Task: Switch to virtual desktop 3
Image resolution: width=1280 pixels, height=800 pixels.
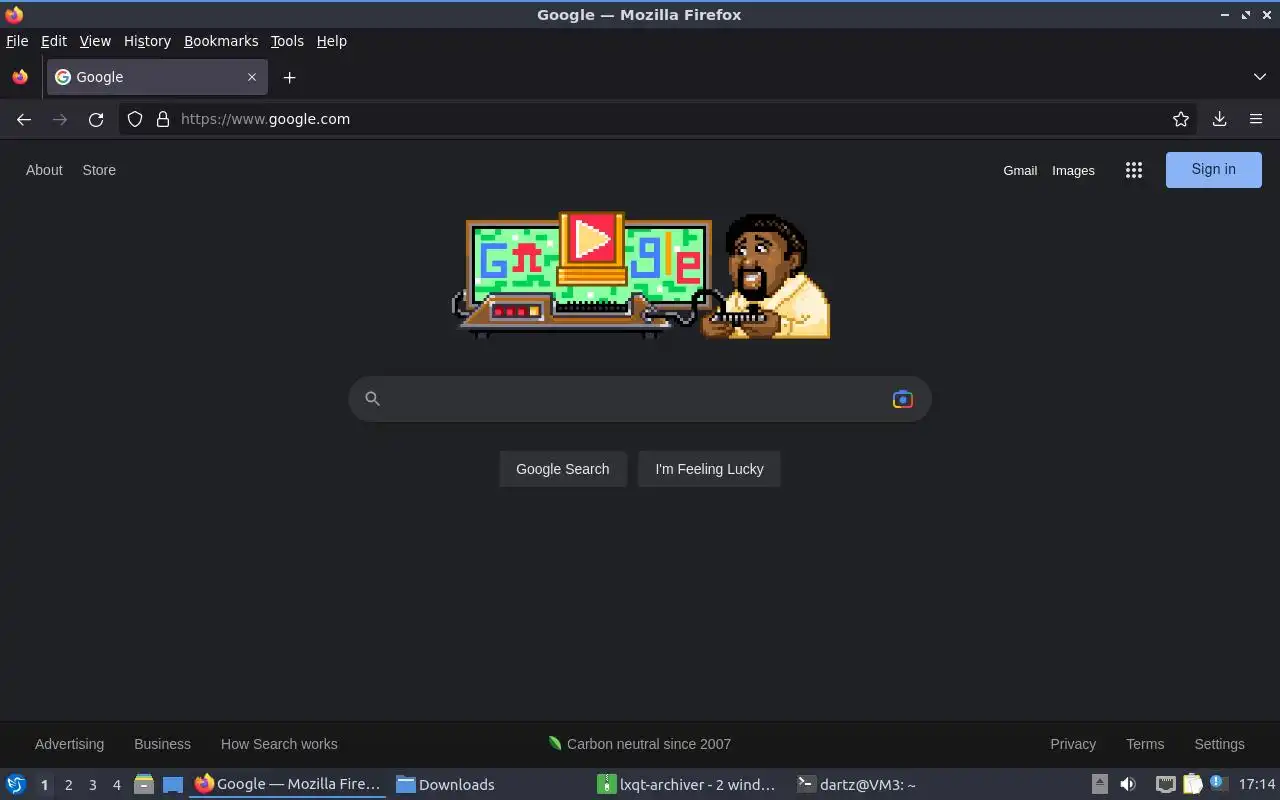Action: pos(93,785)
